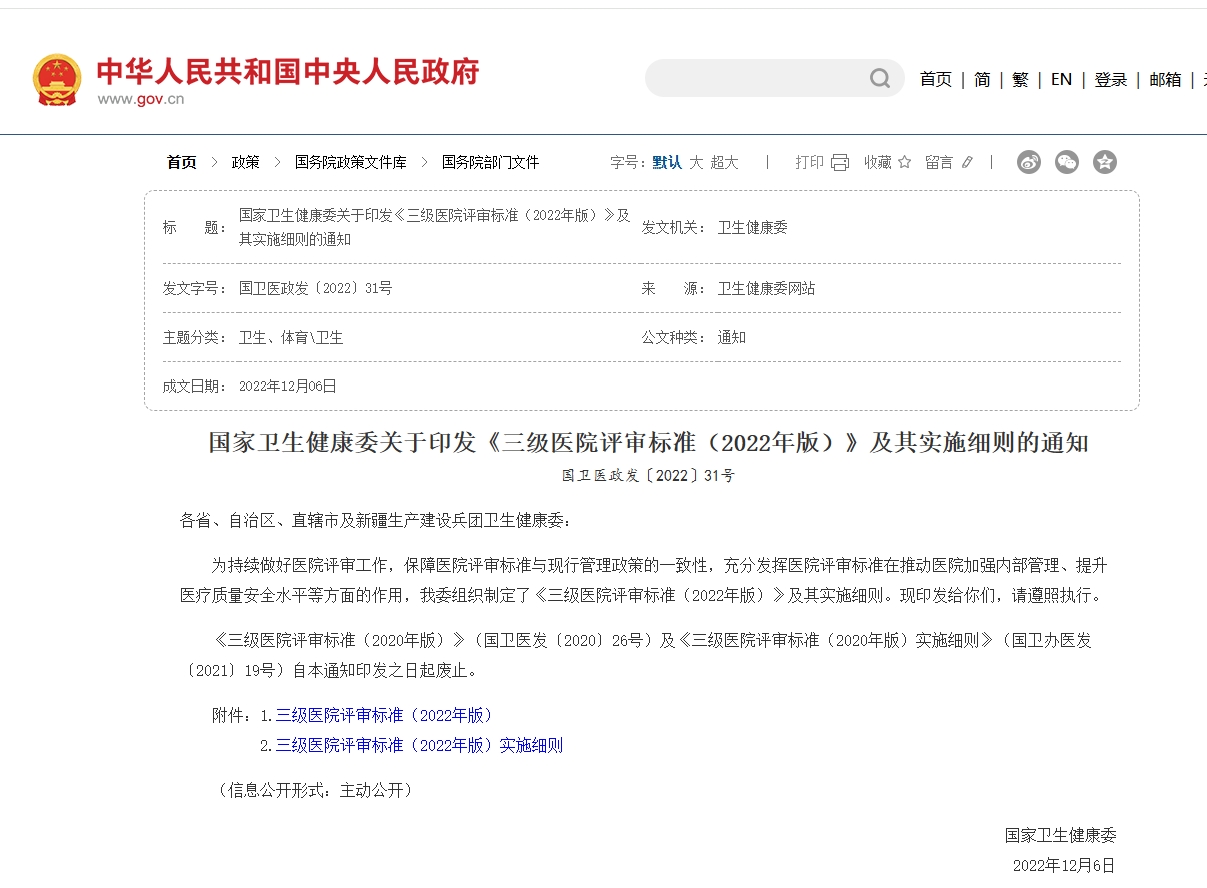Open attachment 三级医院评审标准（2022年版）

(x=384, y=715)
